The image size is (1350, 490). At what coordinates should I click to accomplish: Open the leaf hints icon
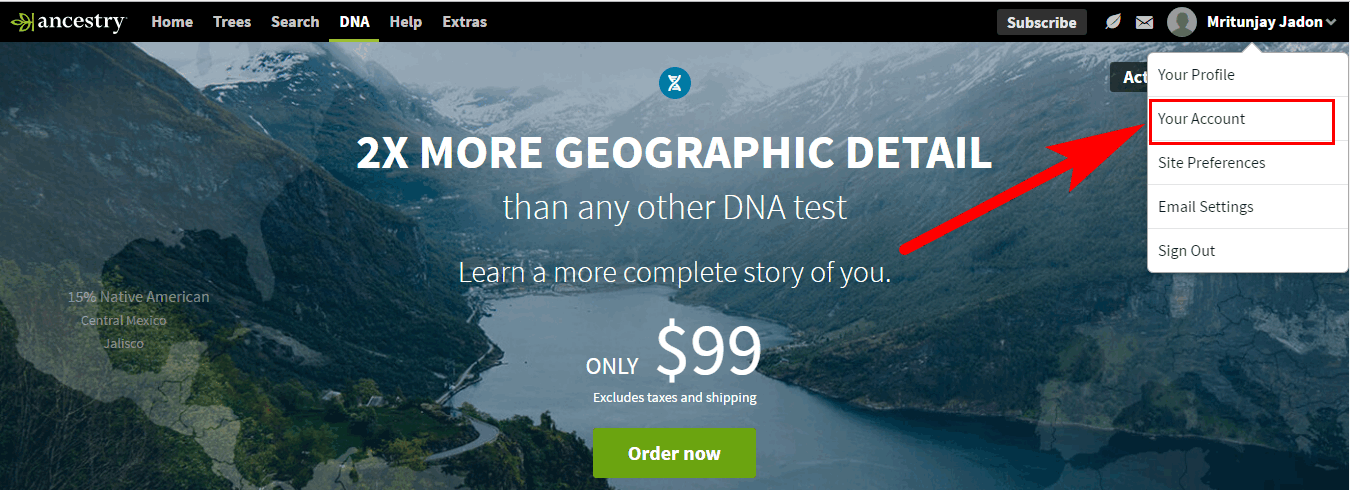1113,22
